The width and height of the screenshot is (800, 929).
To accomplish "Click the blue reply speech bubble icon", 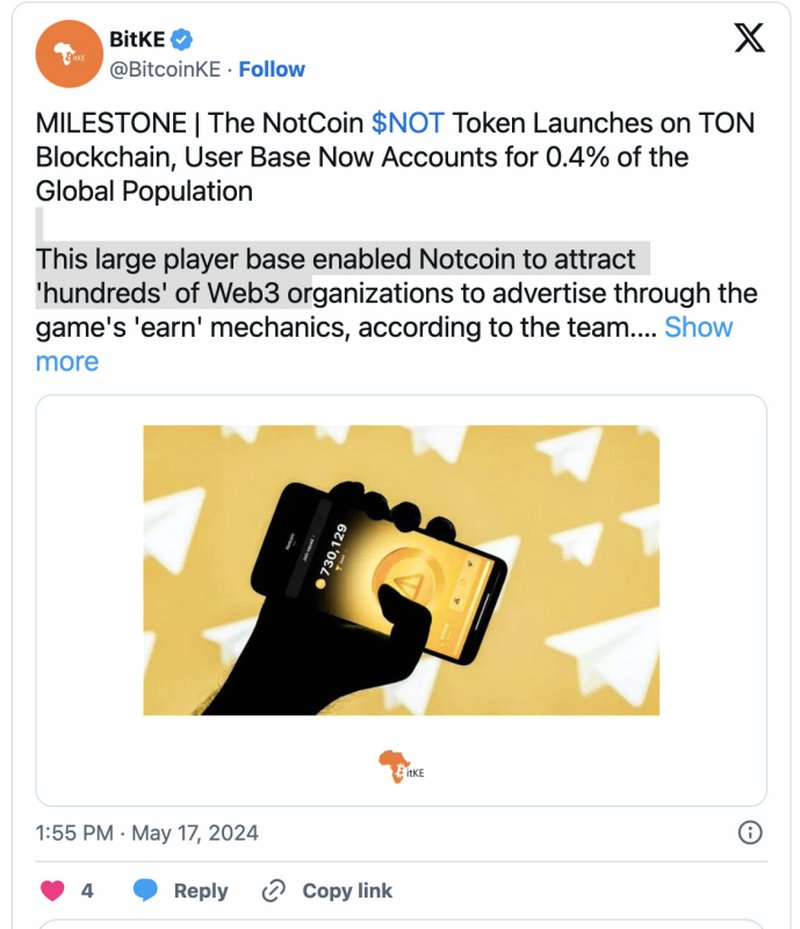I will point(145,890).
